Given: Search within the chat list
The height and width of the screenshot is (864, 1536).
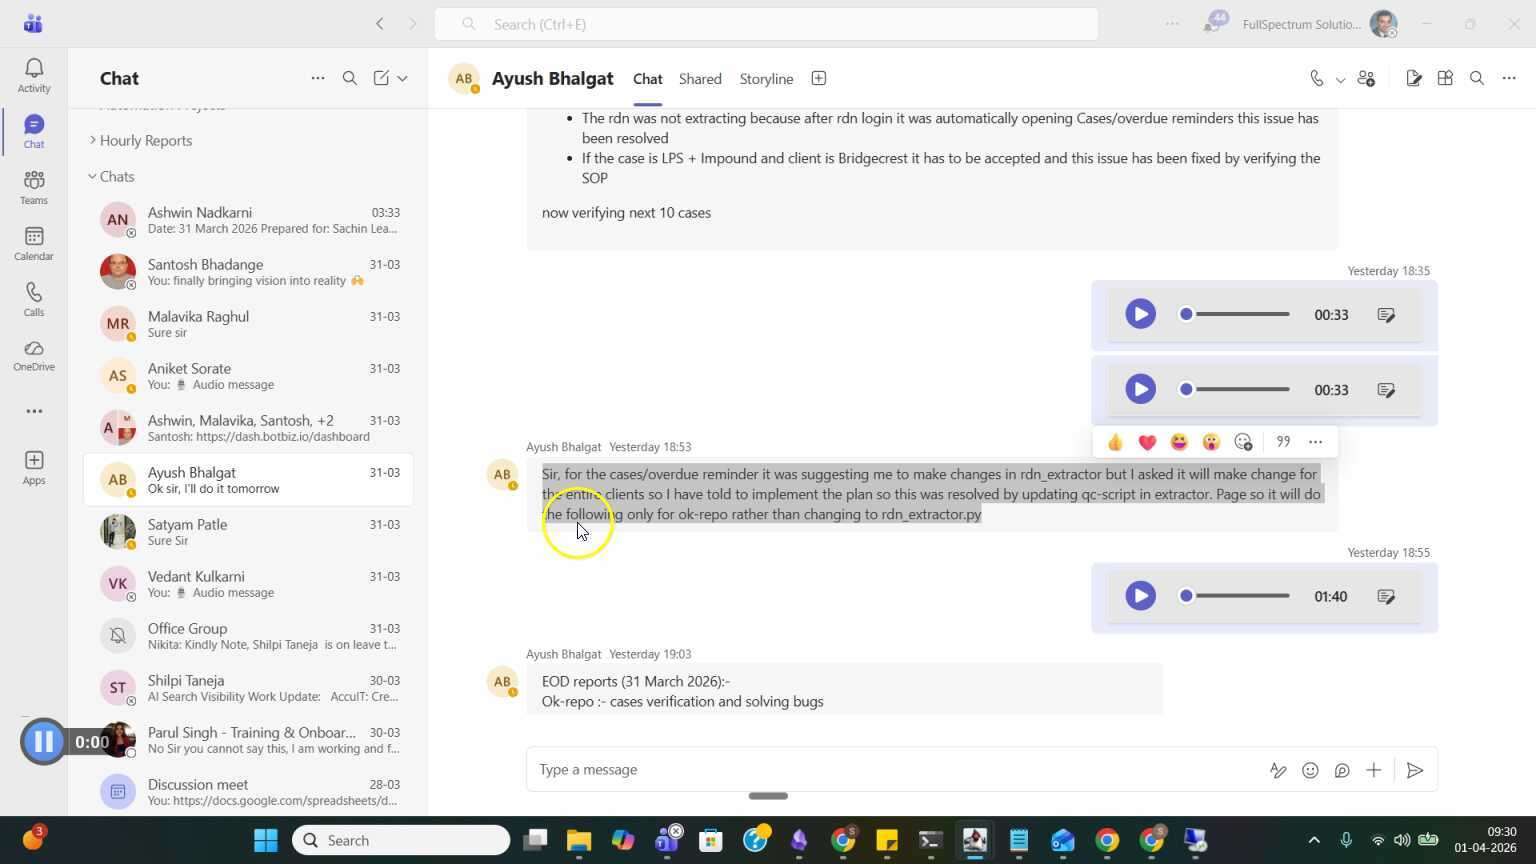Looking at the screenshot, I should (350, 78).
